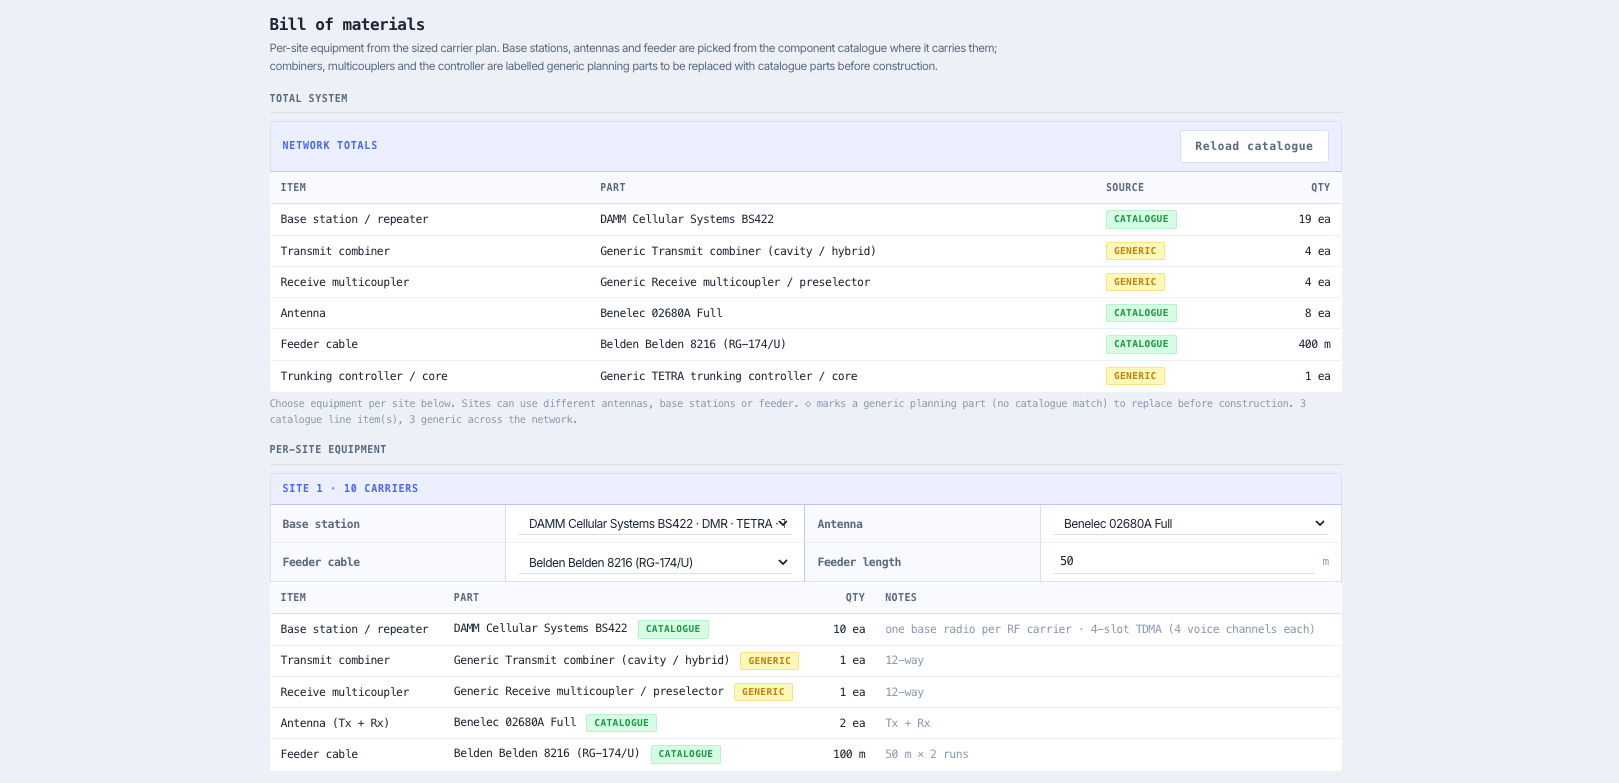This screenshot has width=1619, height=783.
Task: Click the PART column header in Network Totals
Action: [x=613, y=188]
